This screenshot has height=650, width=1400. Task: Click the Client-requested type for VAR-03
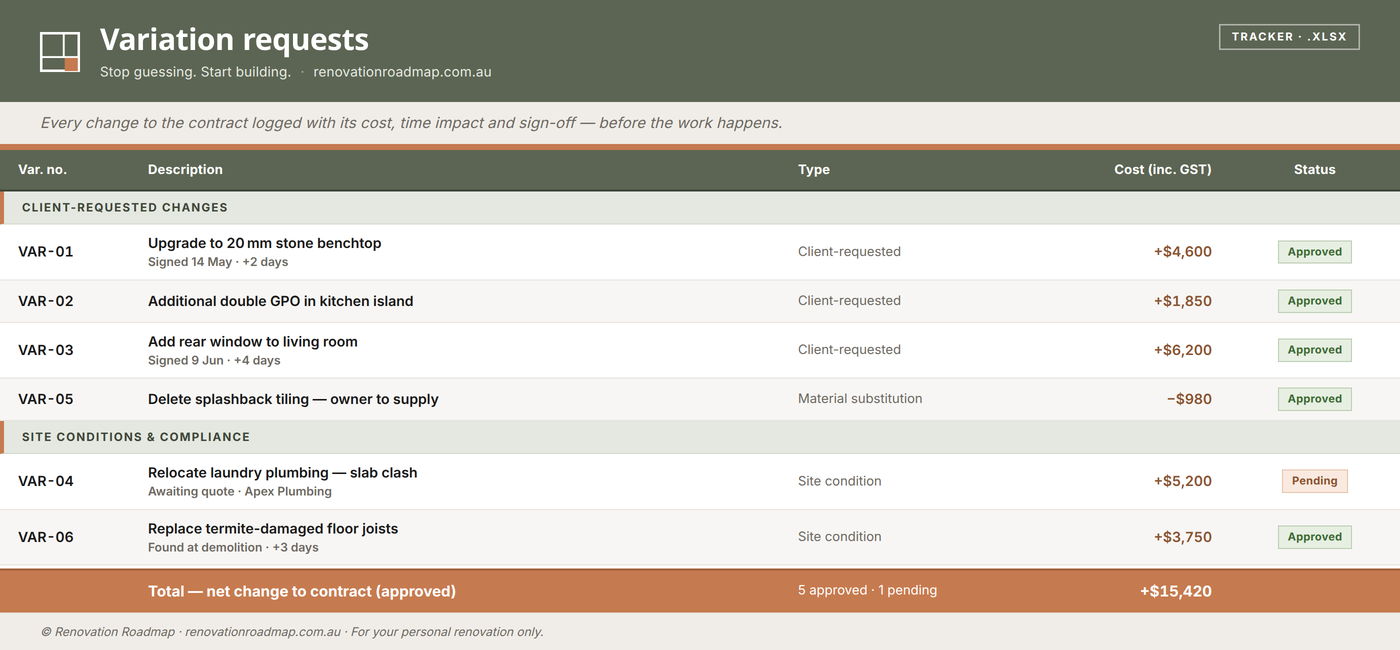(x=849, y=350)
